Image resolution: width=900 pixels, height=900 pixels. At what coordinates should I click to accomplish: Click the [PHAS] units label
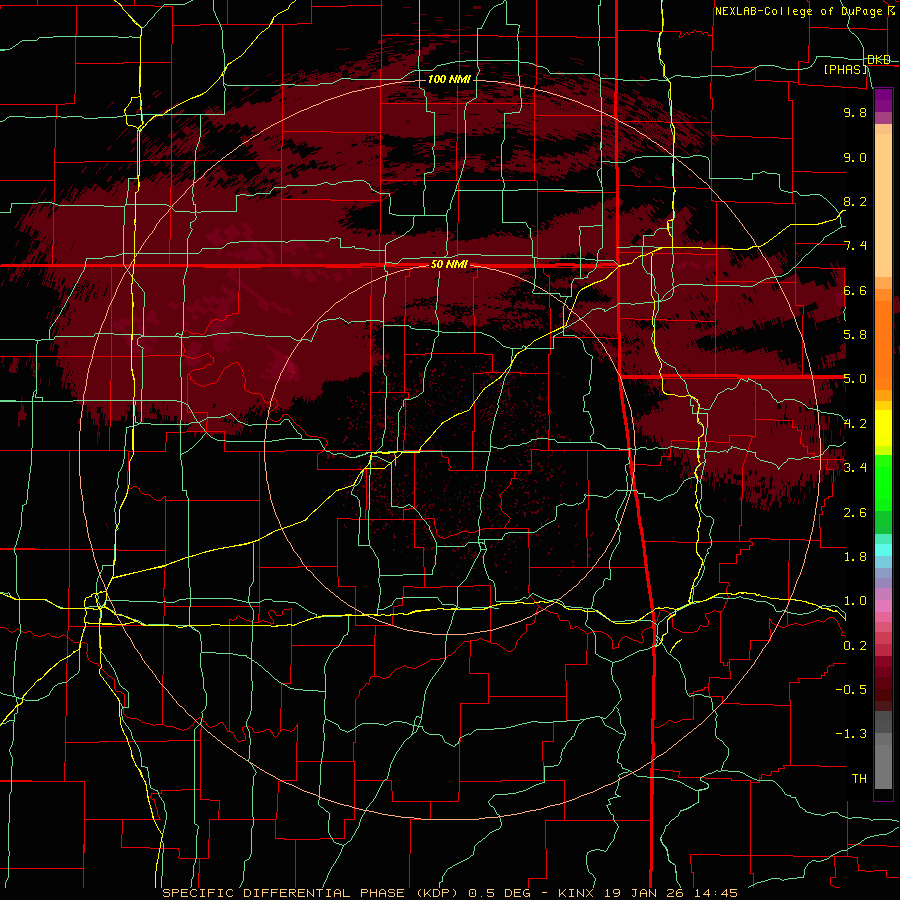point(845,69)
